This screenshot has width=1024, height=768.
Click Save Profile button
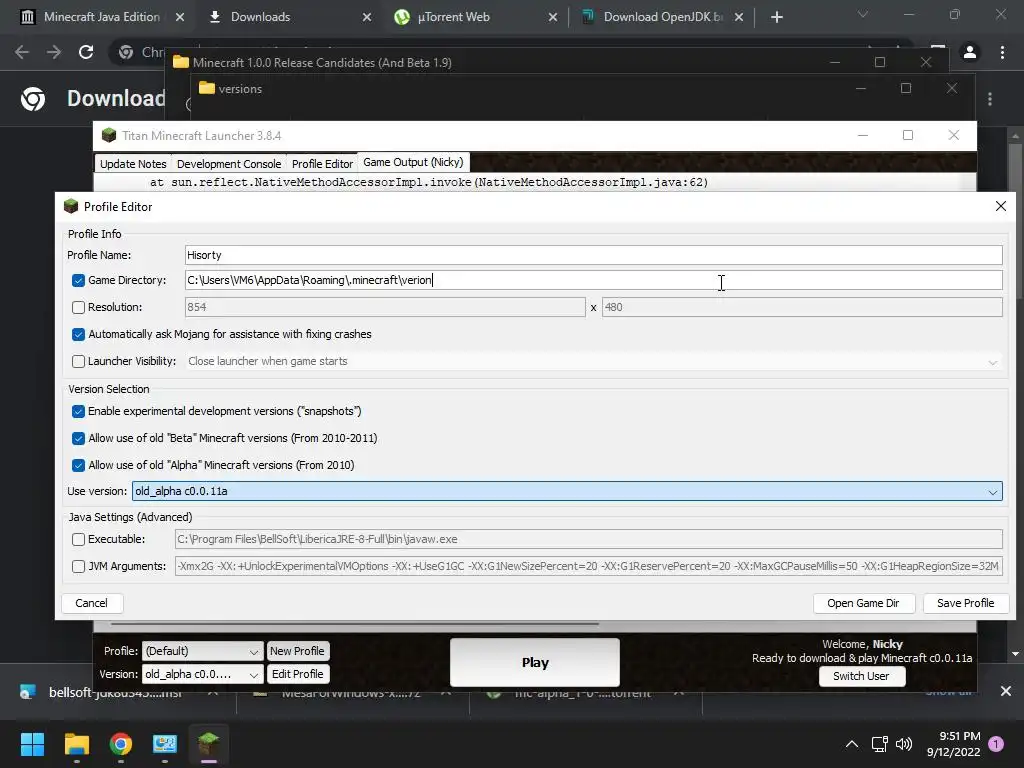coord(965,603)
